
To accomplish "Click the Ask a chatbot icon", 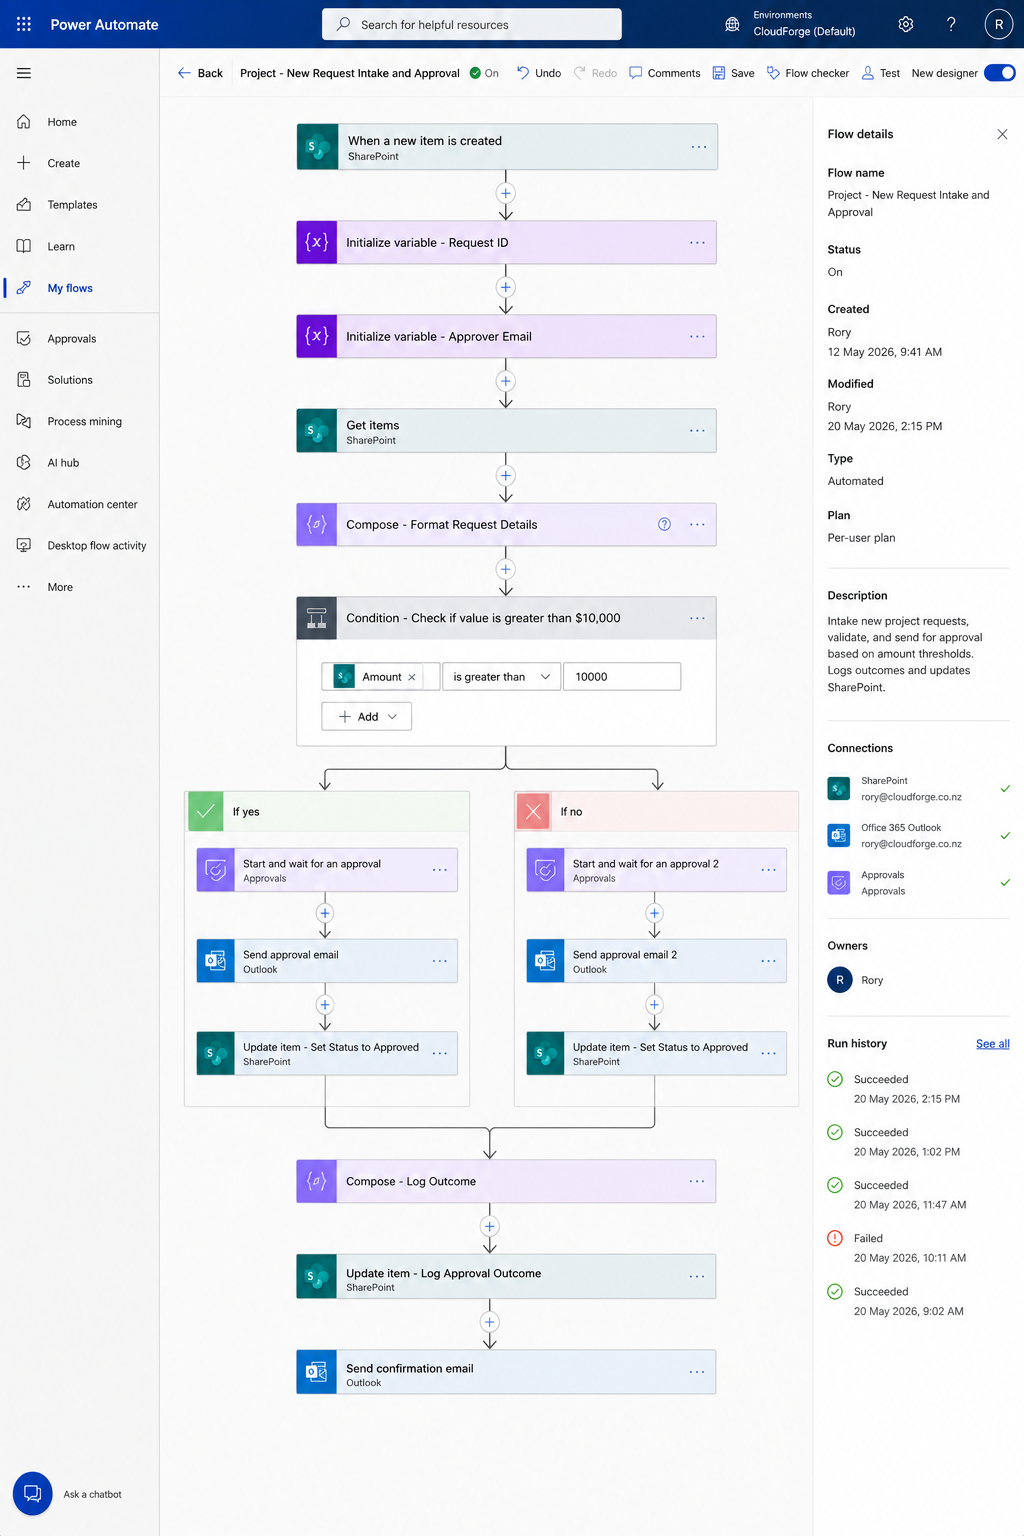I will (x=32, y=1493).
